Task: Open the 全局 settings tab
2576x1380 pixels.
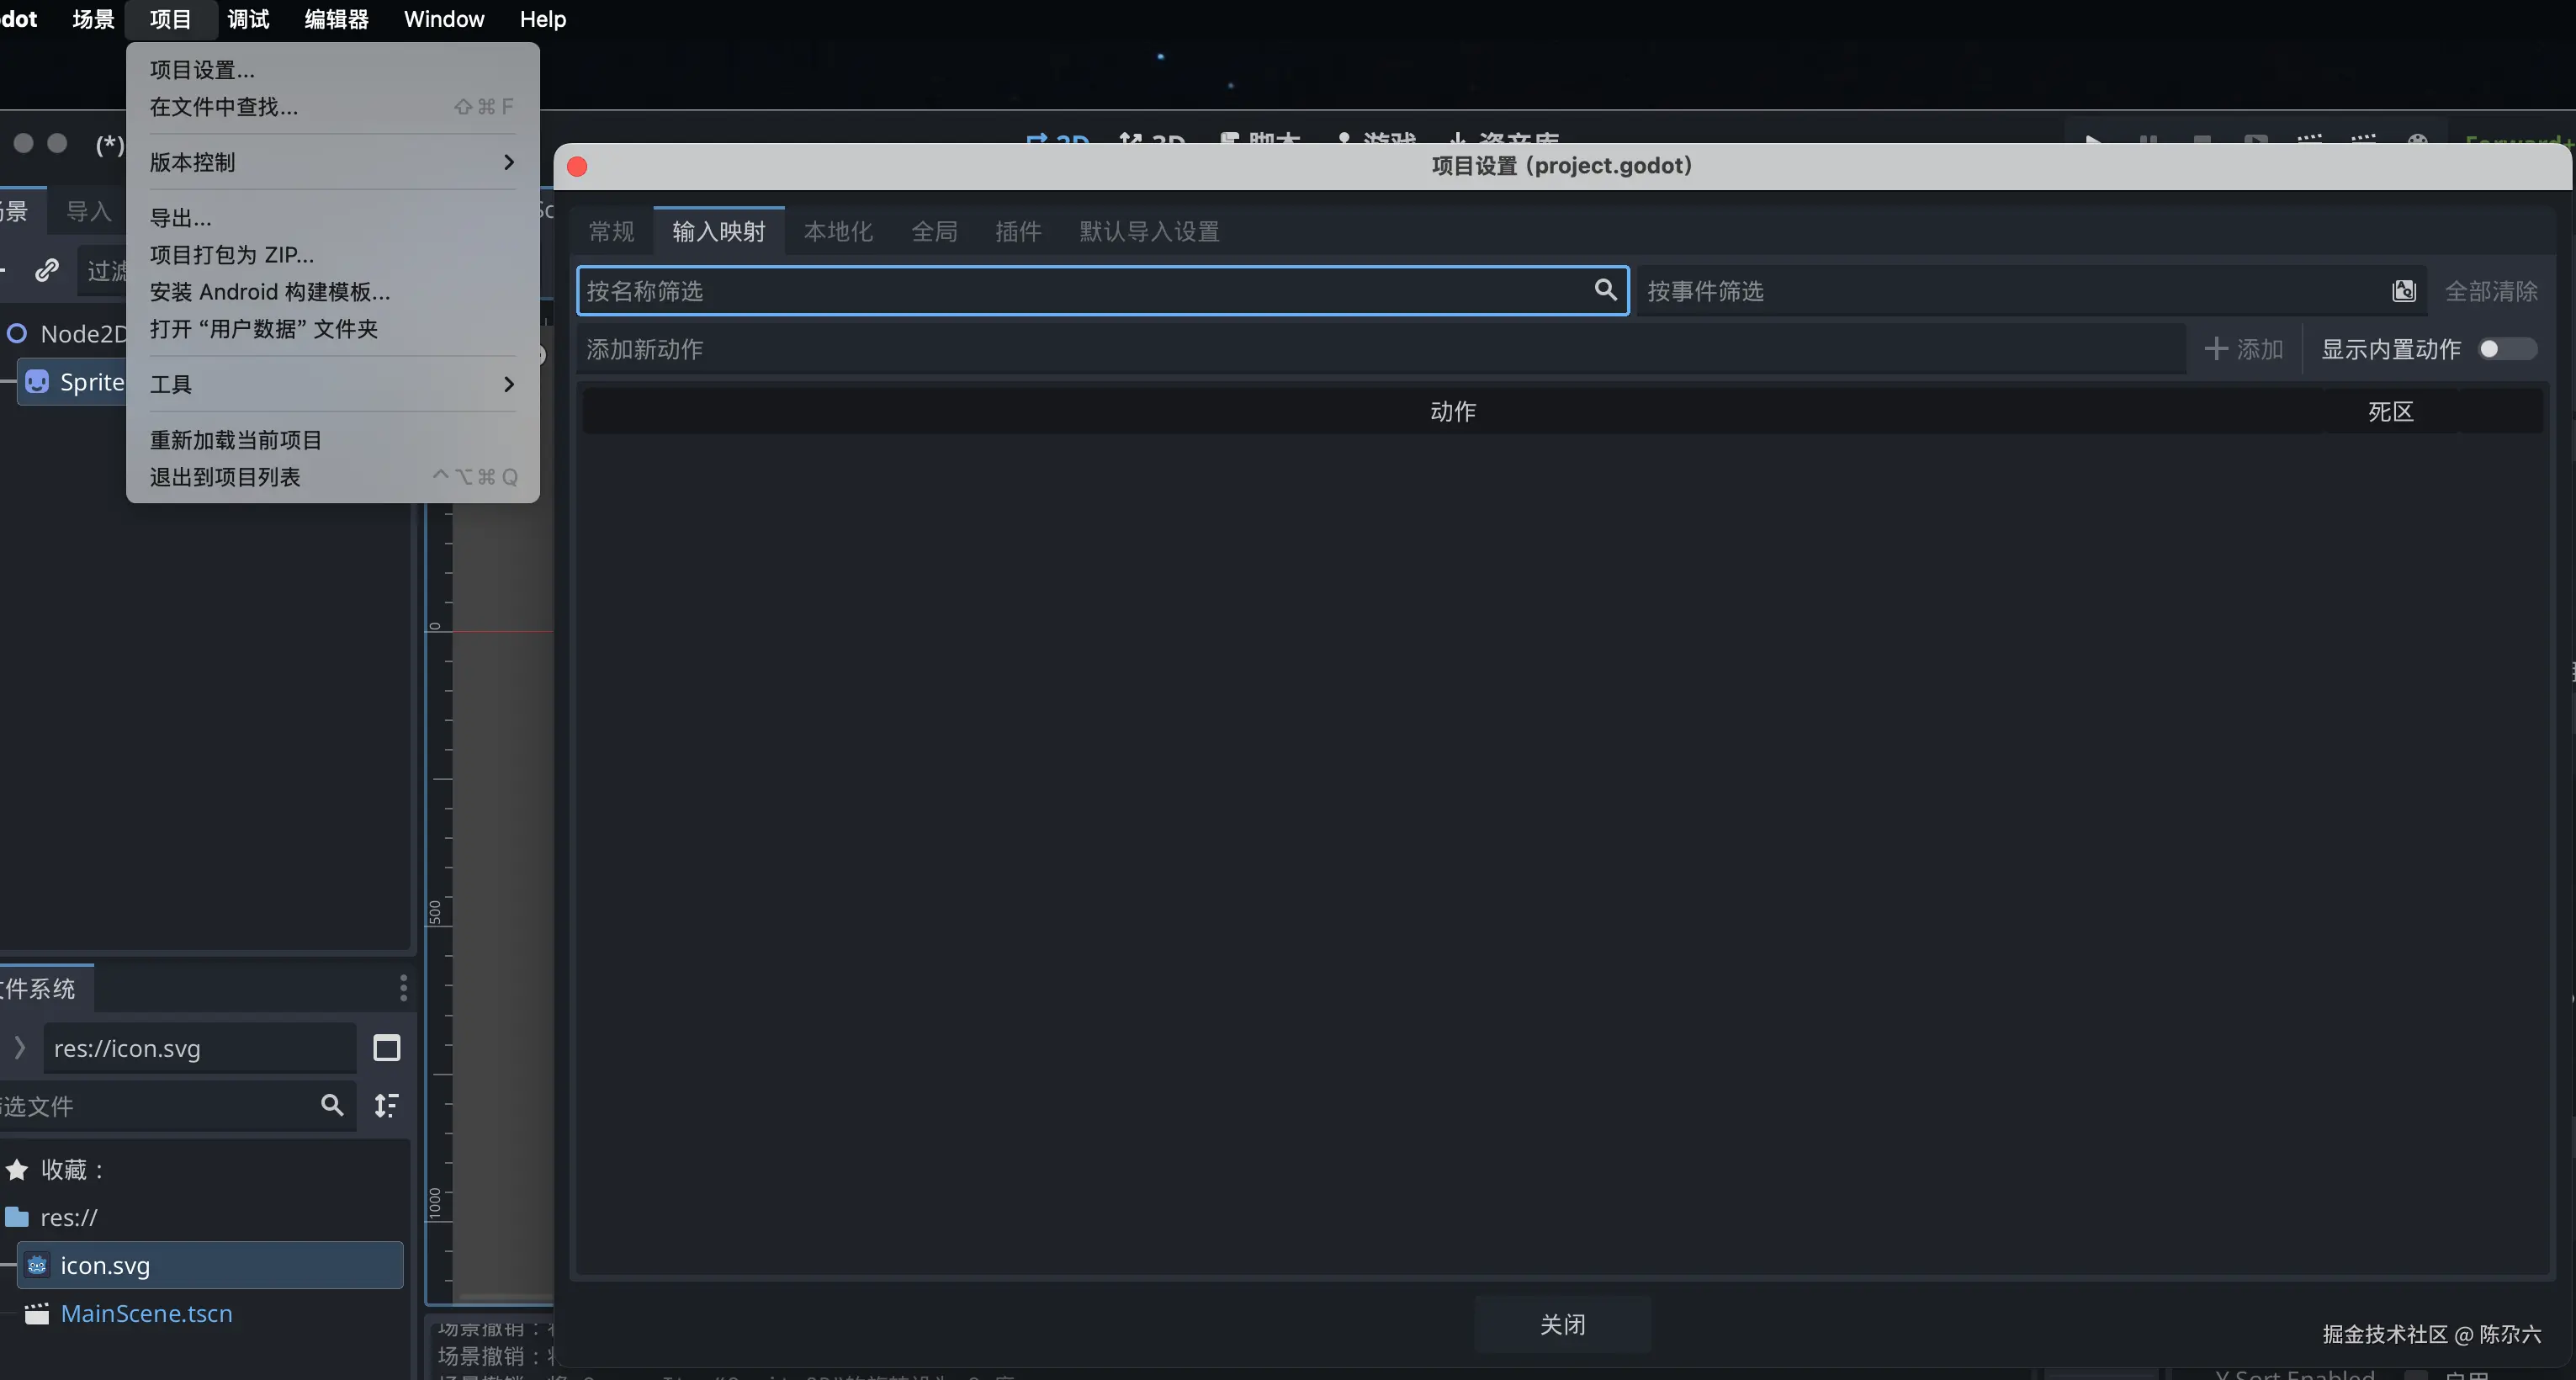Action: click(x=933, y=232)
